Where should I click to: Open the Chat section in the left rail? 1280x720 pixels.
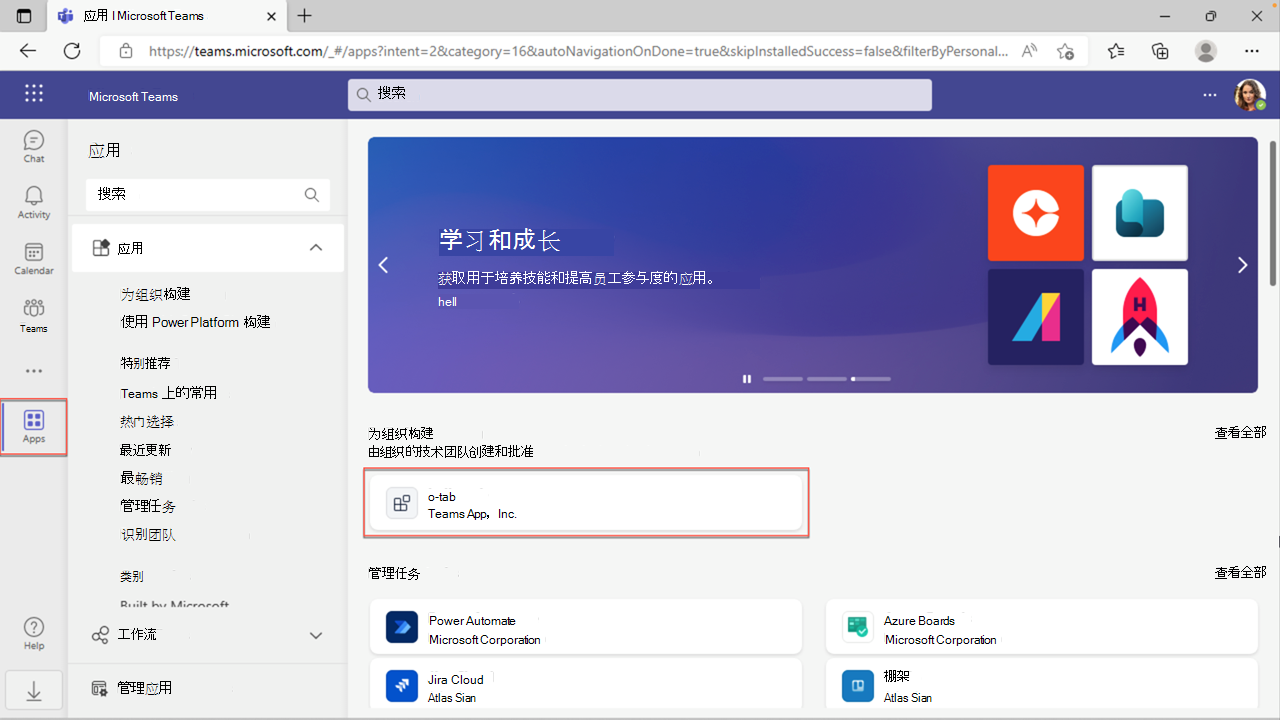34,147
